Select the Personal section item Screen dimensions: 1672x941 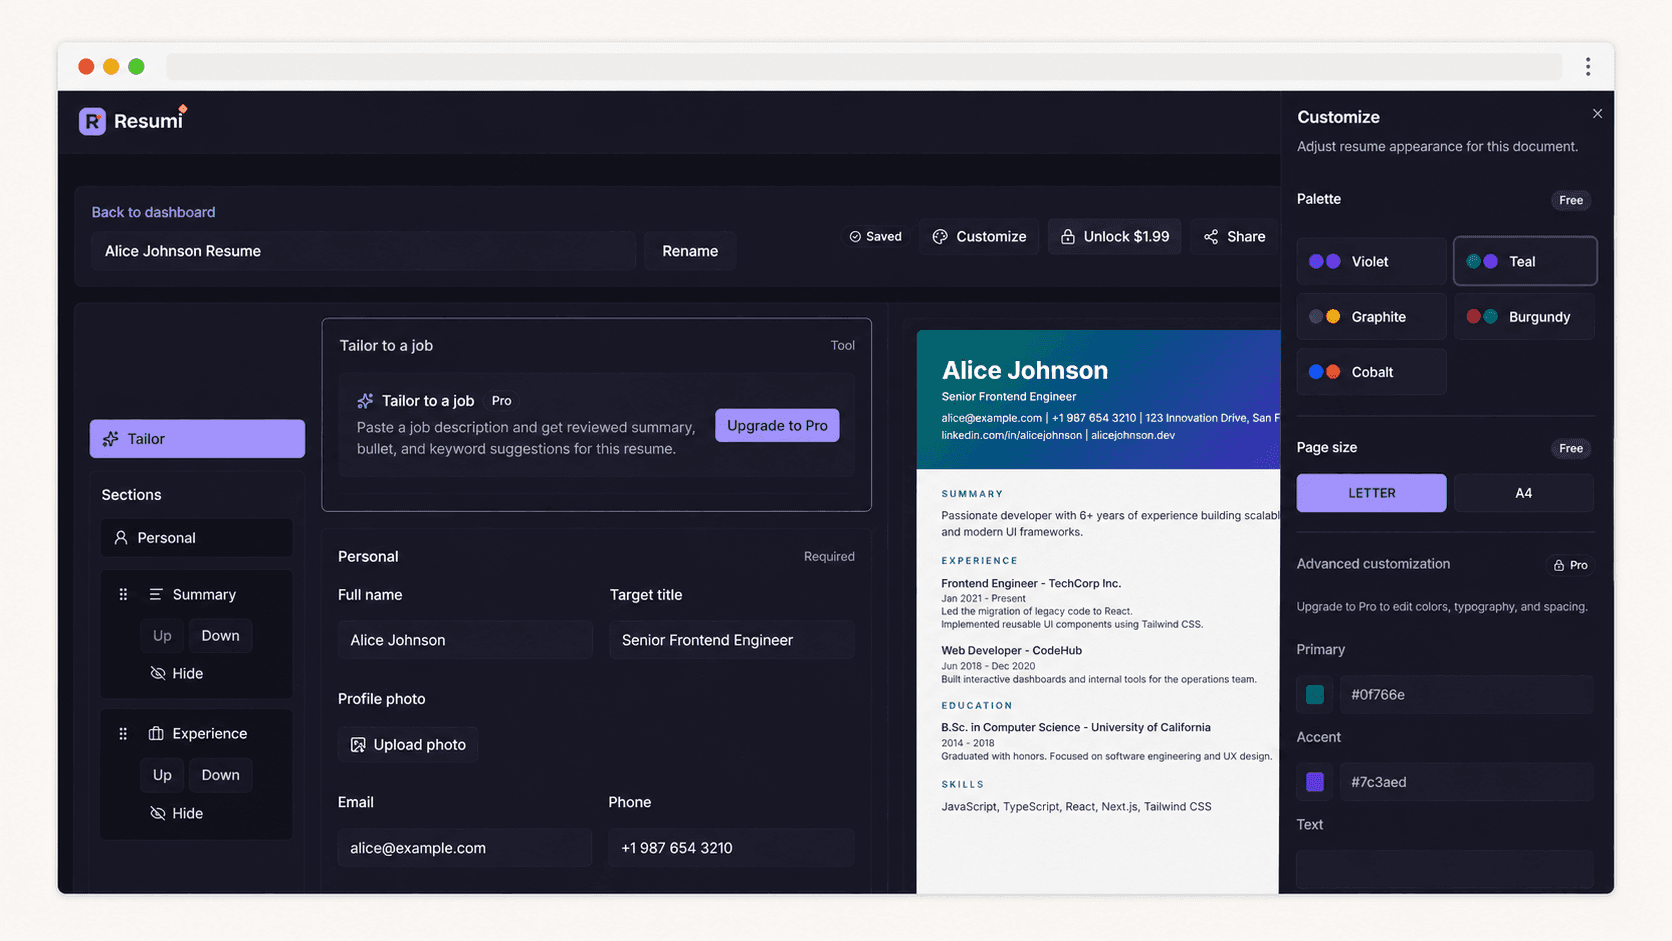pos(197,538)
